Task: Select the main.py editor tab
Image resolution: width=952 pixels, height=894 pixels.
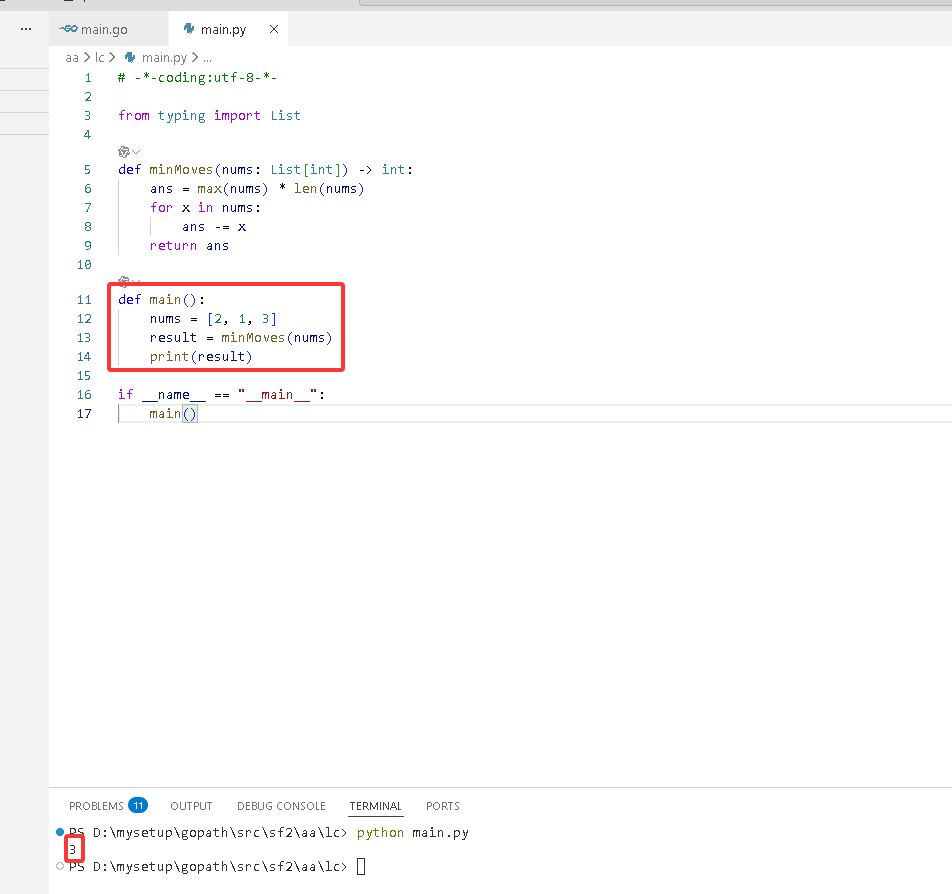Action: tap(228, 29)
